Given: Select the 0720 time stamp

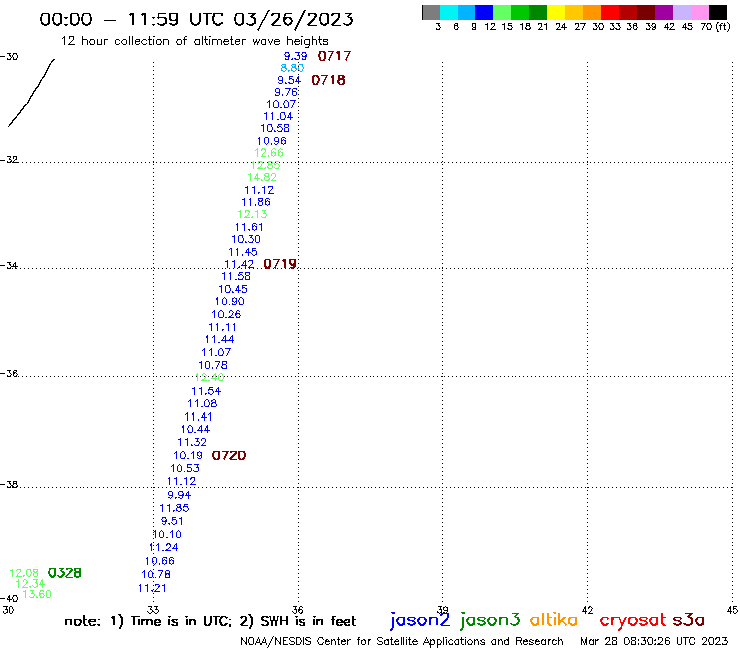Looking at the screenshot, I should (x=229, y=456).
